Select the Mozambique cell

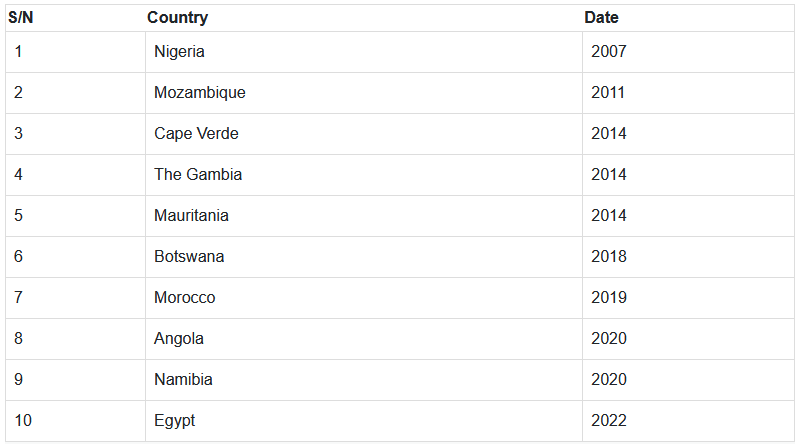[x=200, y=93]
